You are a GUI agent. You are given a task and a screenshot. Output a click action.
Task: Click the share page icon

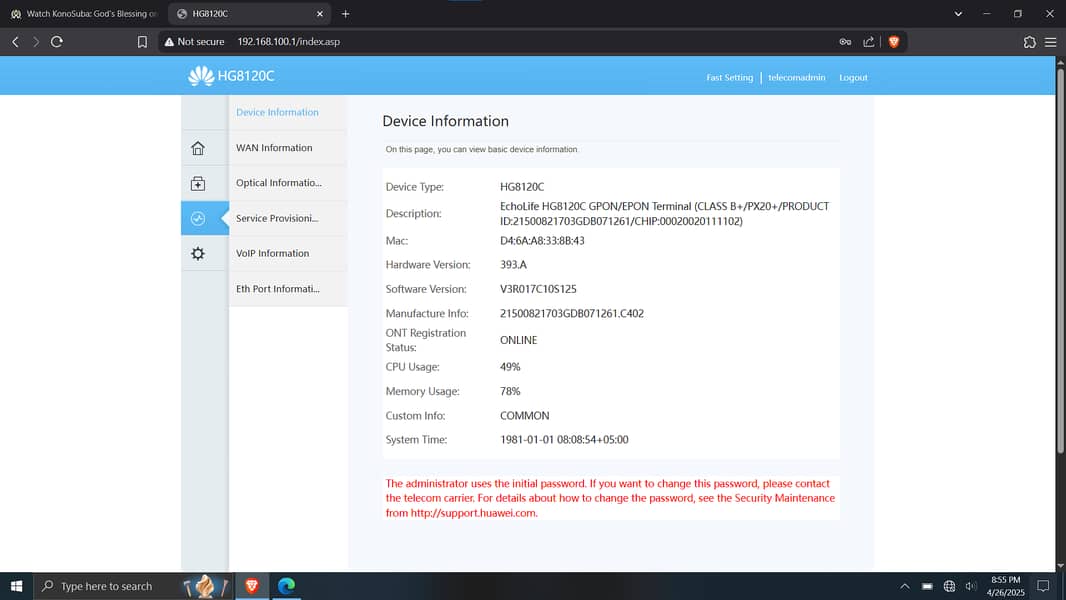869,41
